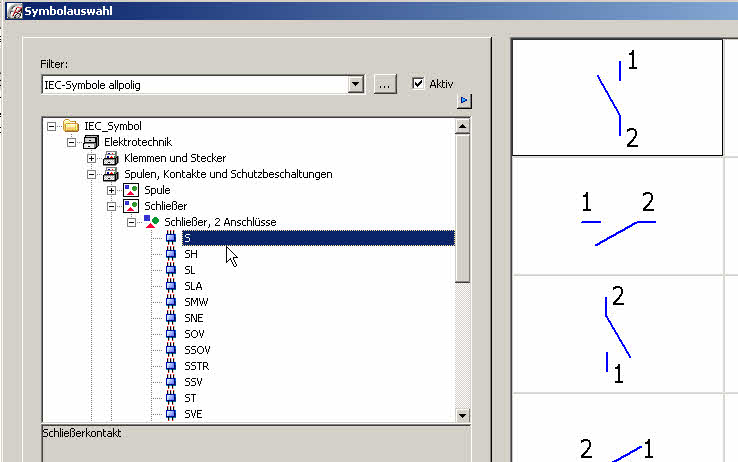
Task: Click the symbol icon beside SSV
Action: pyautogui.click(x=171, y=382)
